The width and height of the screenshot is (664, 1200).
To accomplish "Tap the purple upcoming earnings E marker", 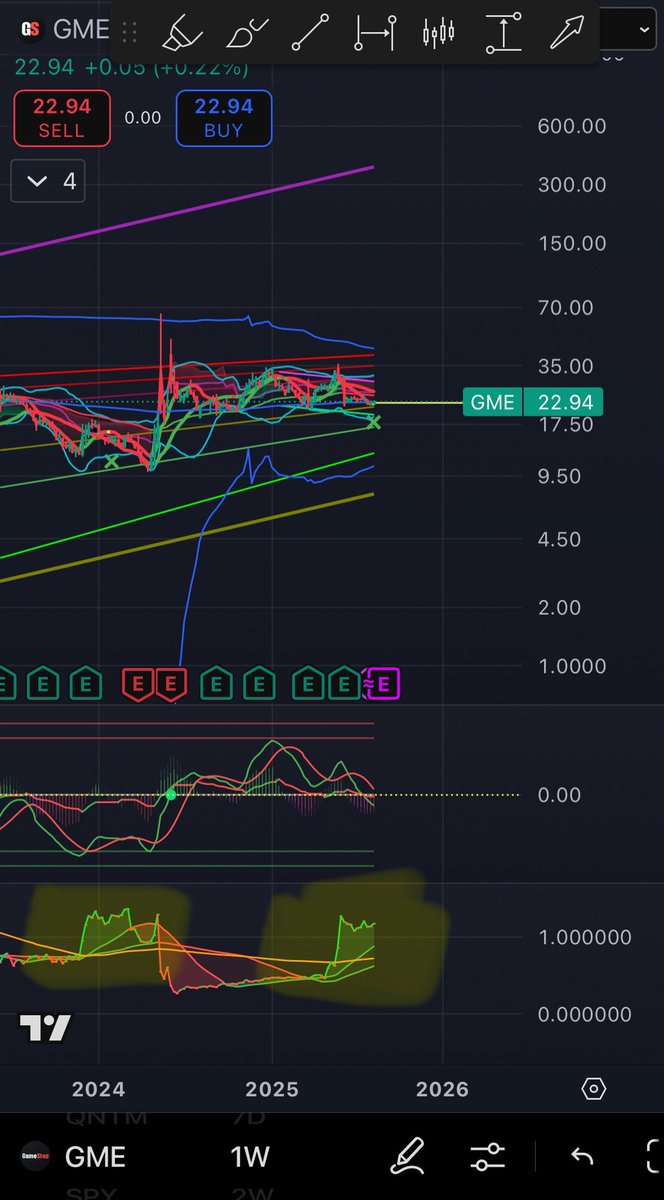I will click(385, 685).
